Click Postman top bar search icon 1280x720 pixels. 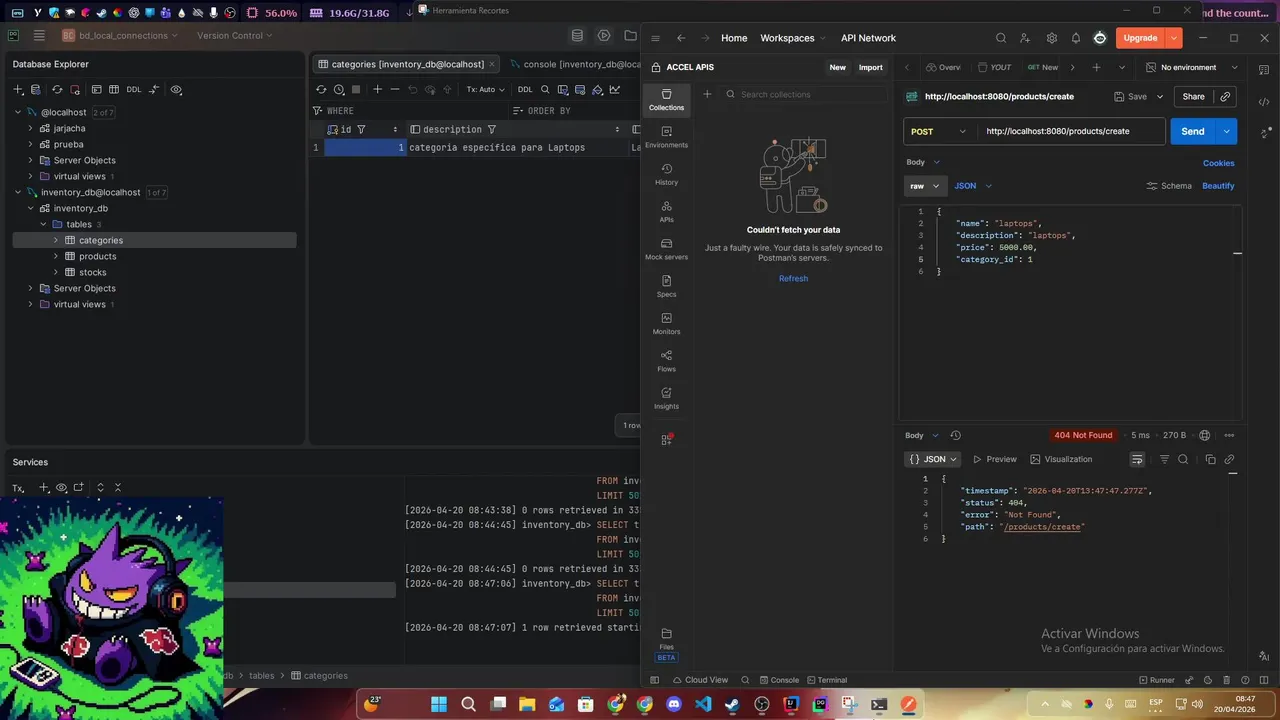(x=1001, y=38)
